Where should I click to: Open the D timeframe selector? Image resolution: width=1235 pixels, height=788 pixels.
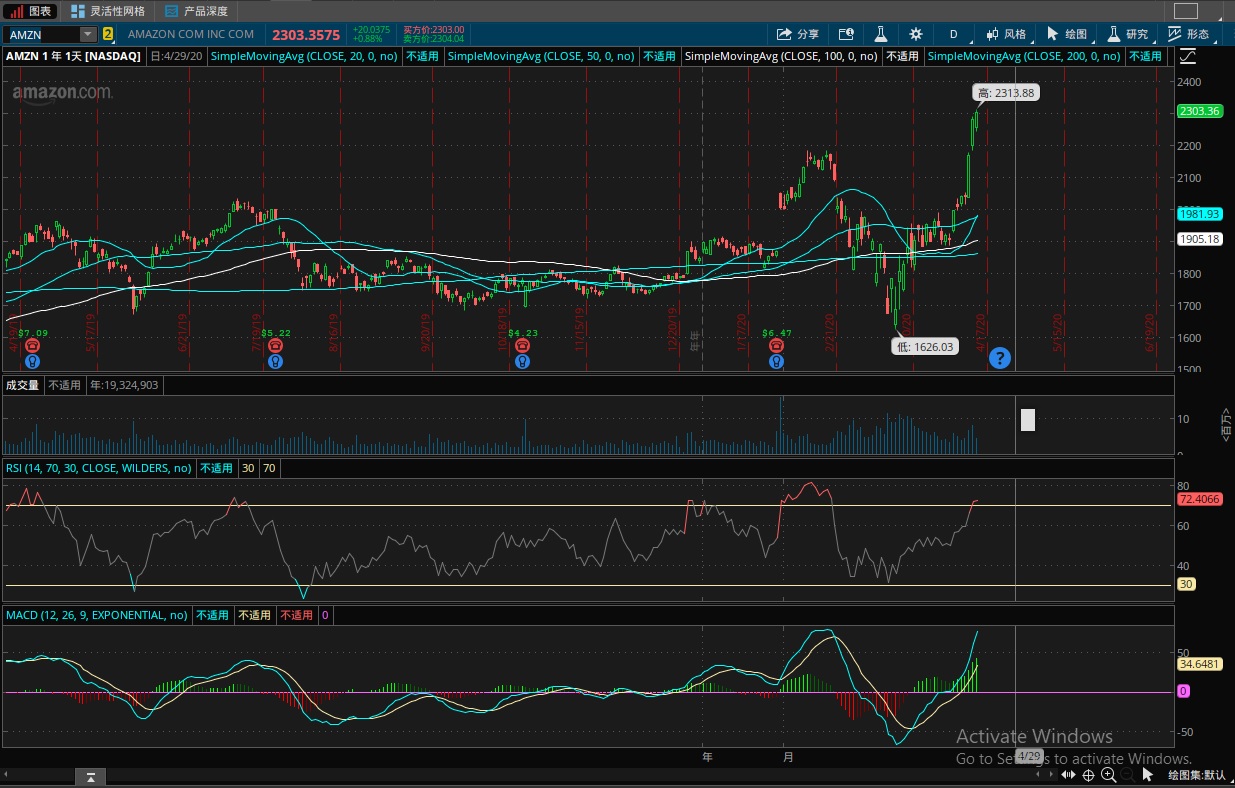pos(953,34)
